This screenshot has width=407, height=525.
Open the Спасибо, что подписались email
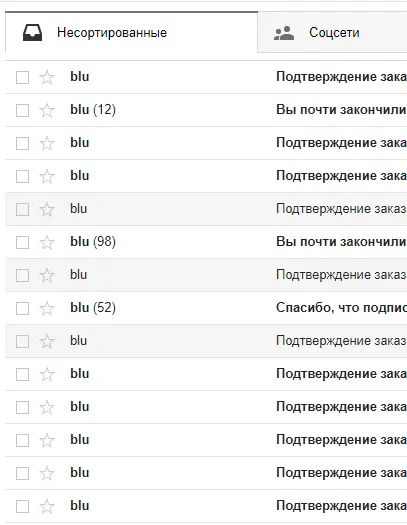coord(341,308)
